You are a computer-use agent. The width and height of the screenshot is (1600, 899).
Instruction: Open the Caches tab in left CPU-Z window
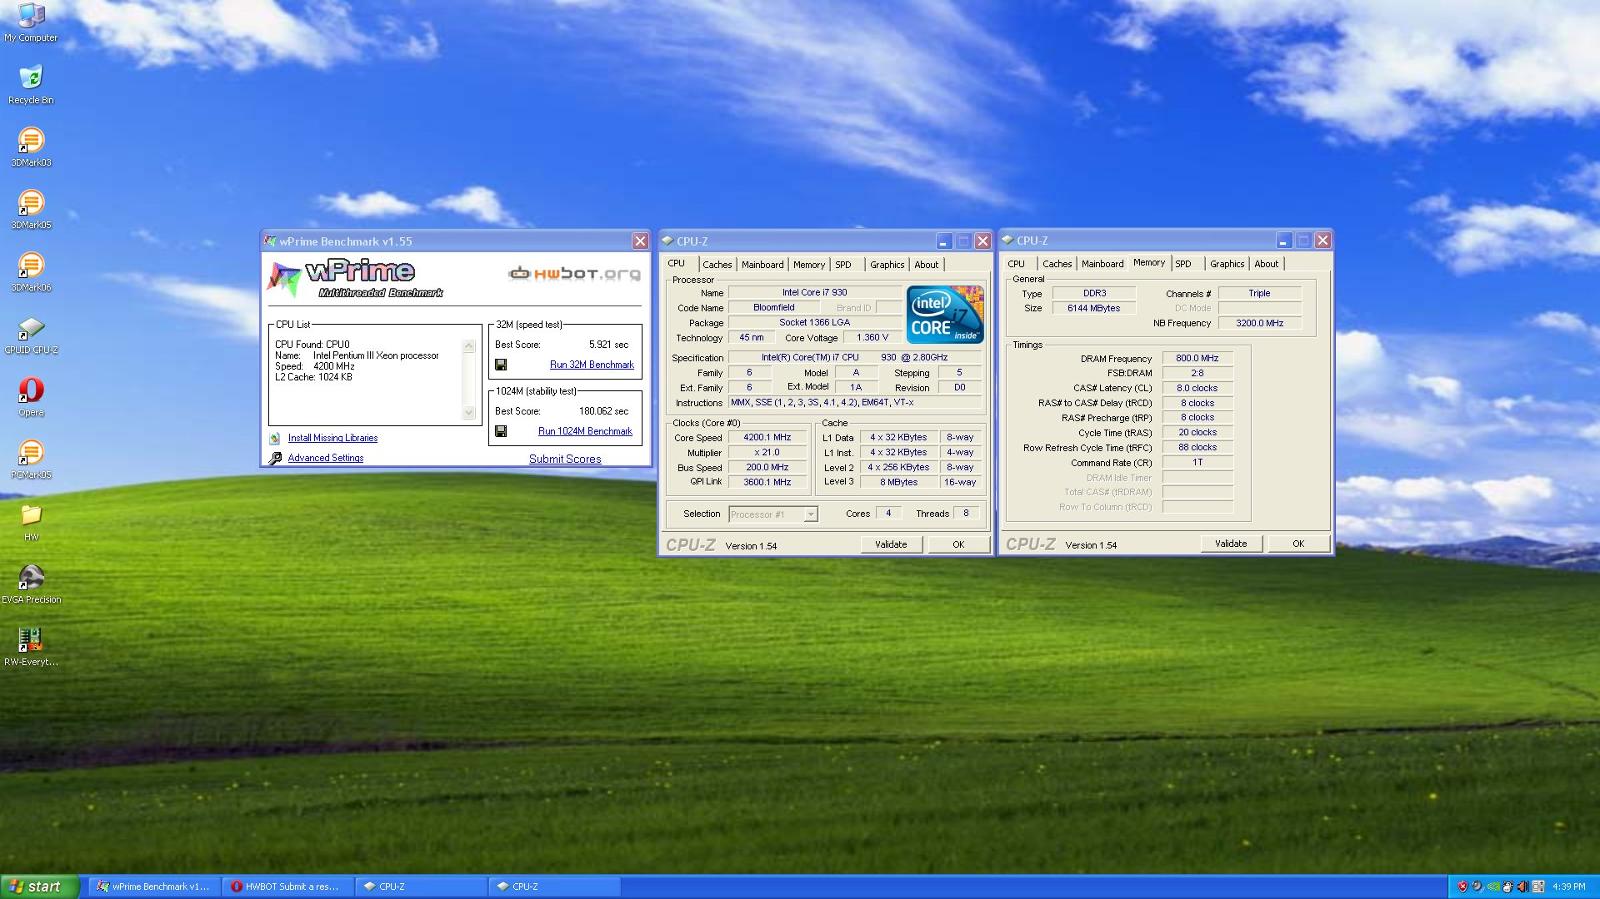[x=717, y=265]
